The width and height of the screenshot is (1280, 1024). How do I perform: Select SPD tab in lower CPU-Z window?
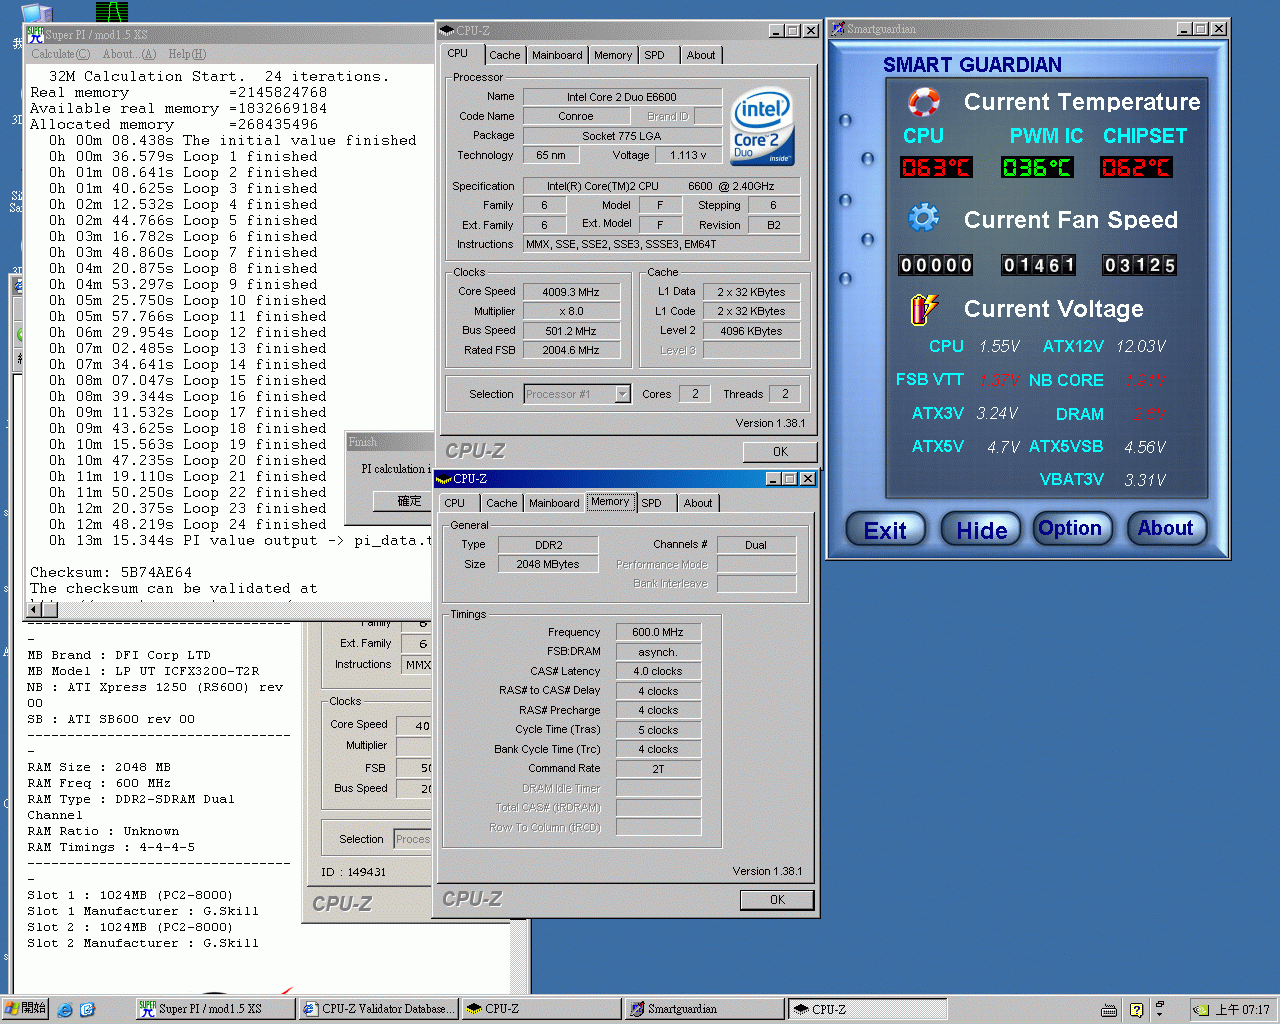(651, 503)
